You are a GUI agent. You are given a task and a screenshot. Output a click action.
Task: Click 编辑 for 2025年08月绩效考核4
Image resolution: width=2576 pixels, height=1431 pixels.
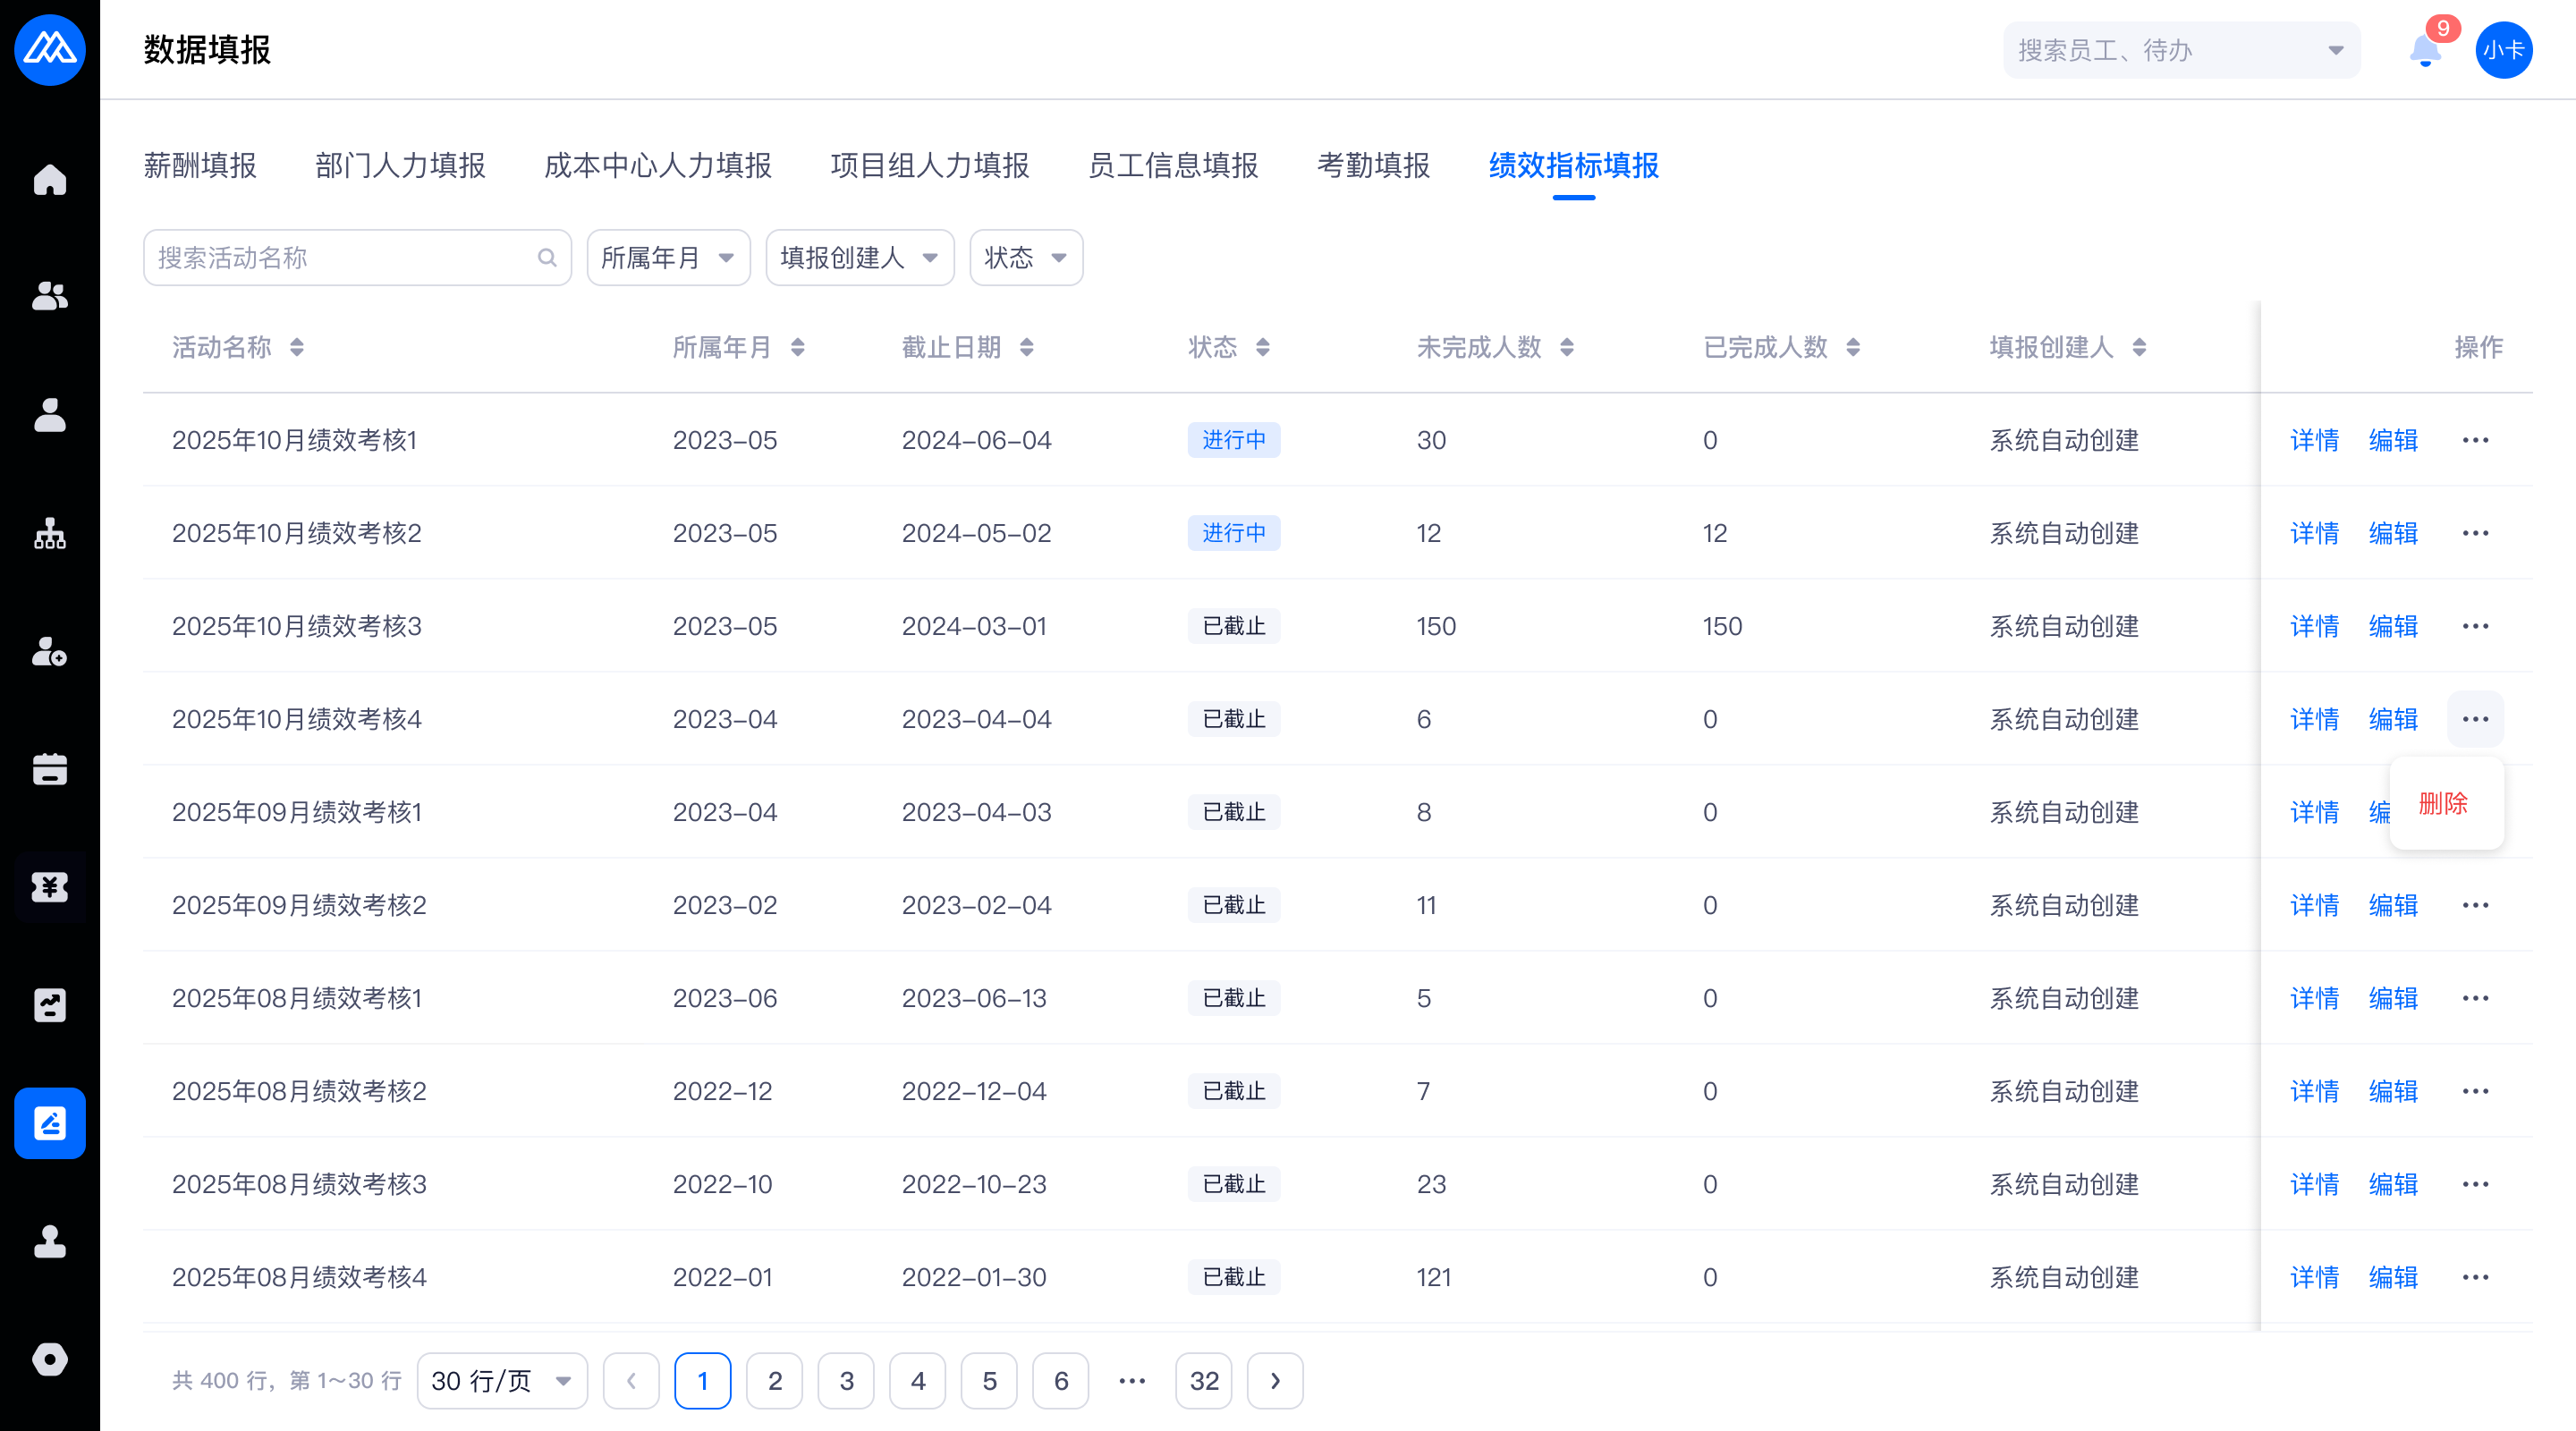pos(2393,1277)
